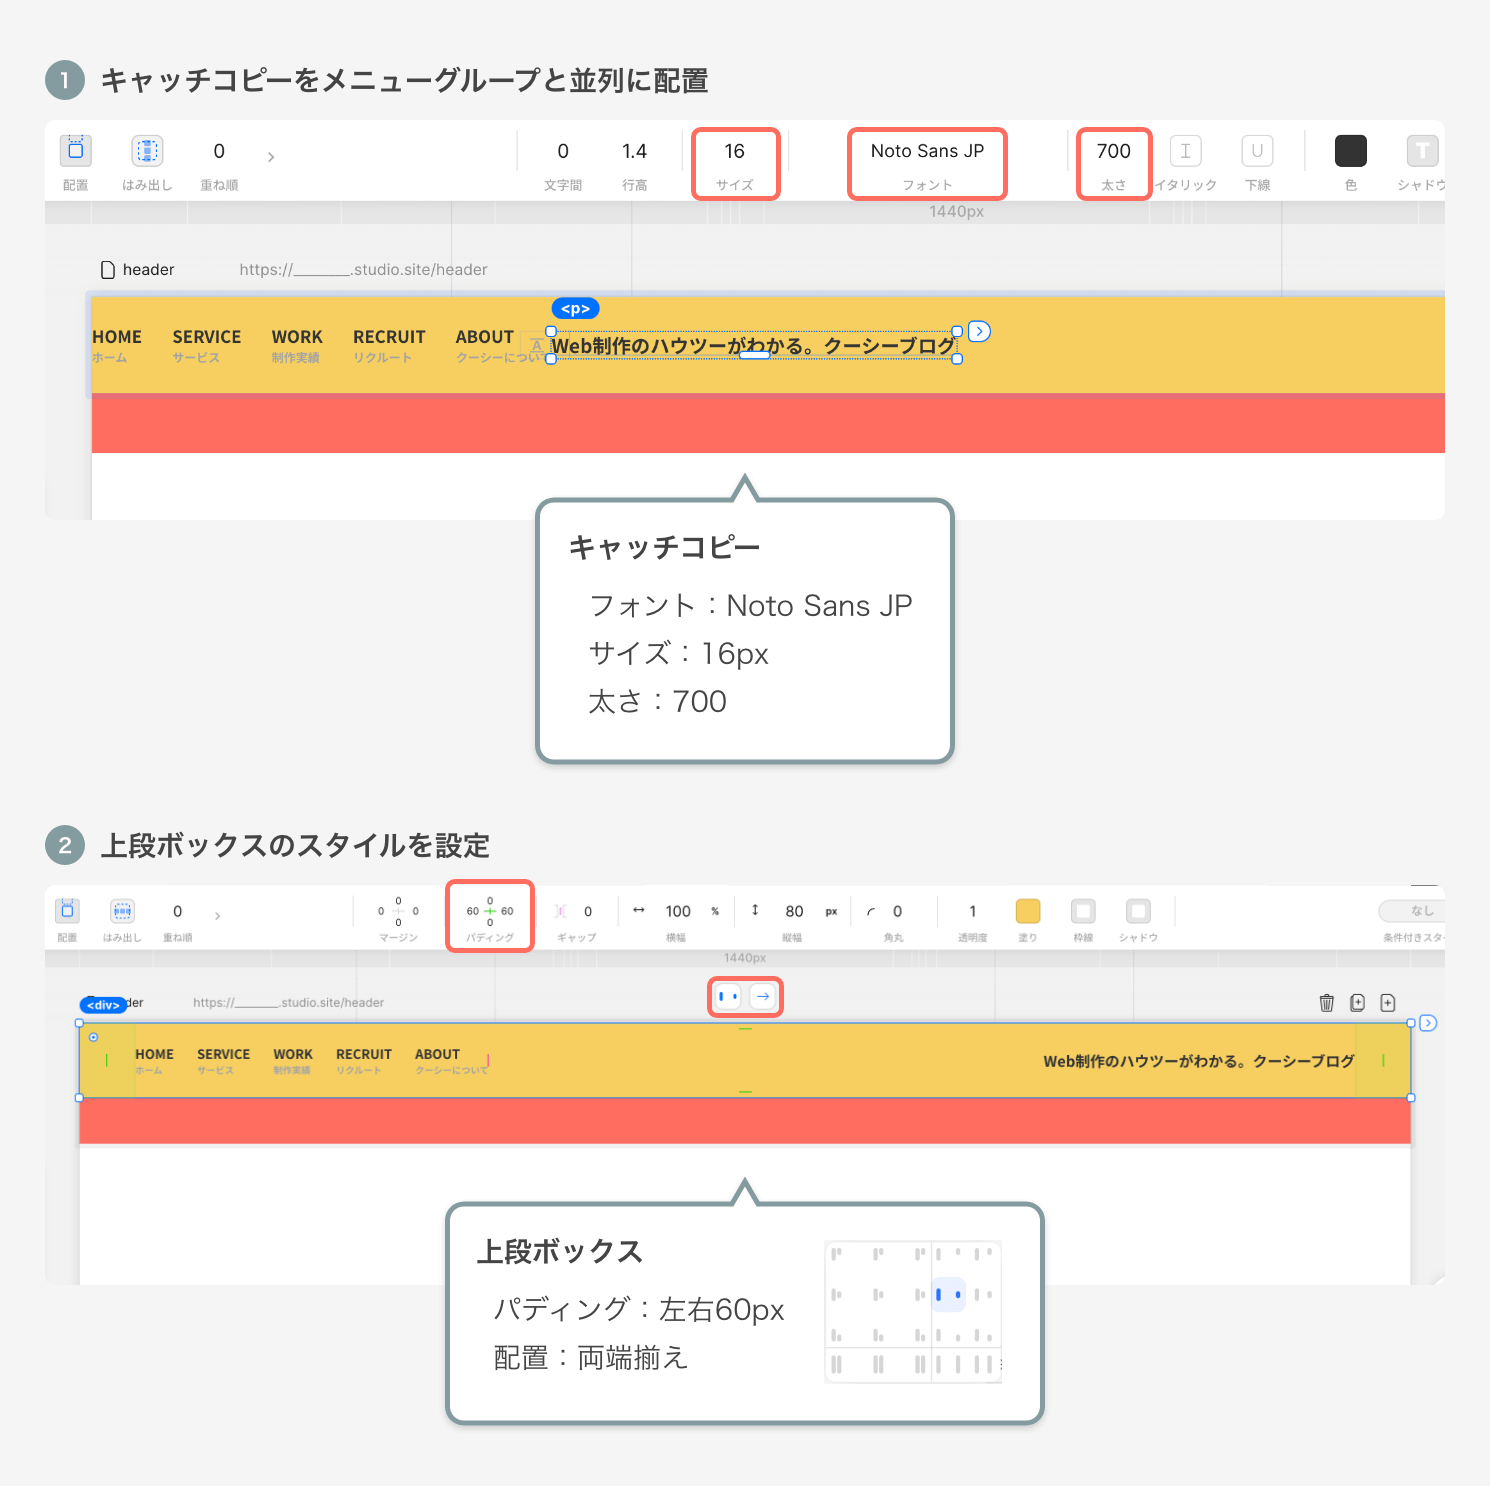Expand the chevron beside 重ね順 in the box toolbar
The image size is (1490, 1486).
pyautogui.click(x=217, y=915)
